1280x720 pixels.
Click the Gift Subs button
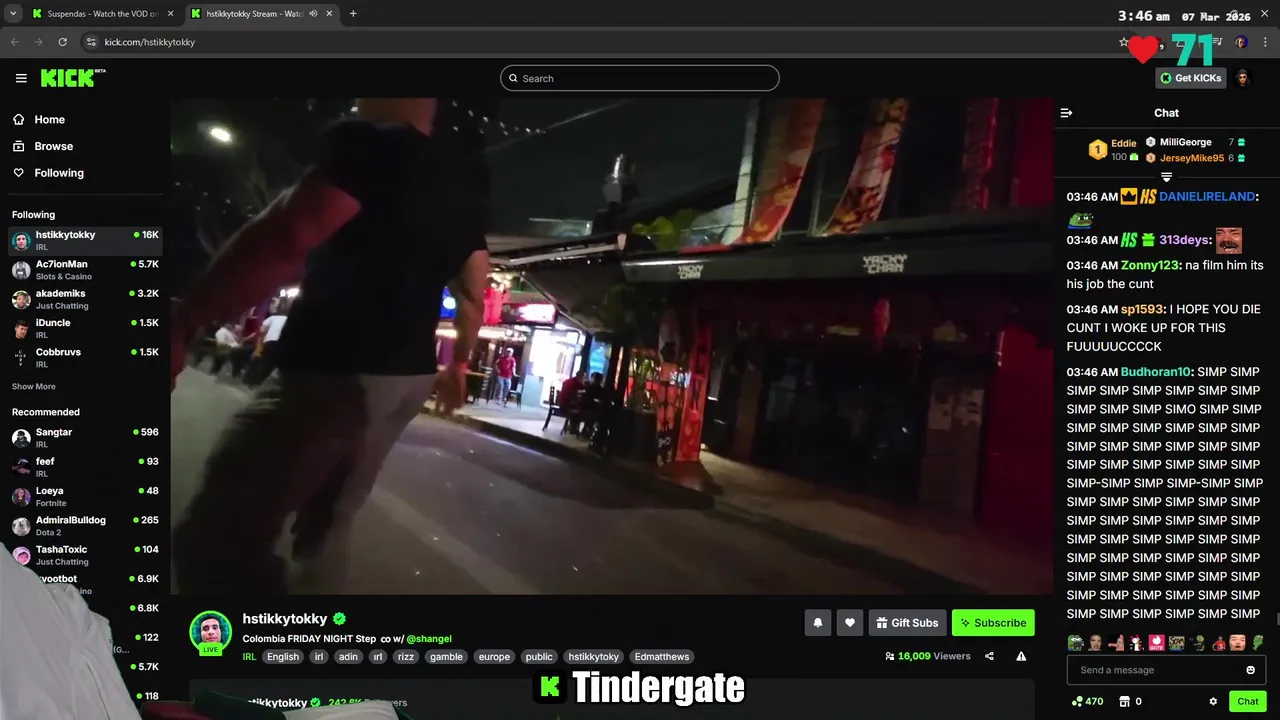click(907, 623)
